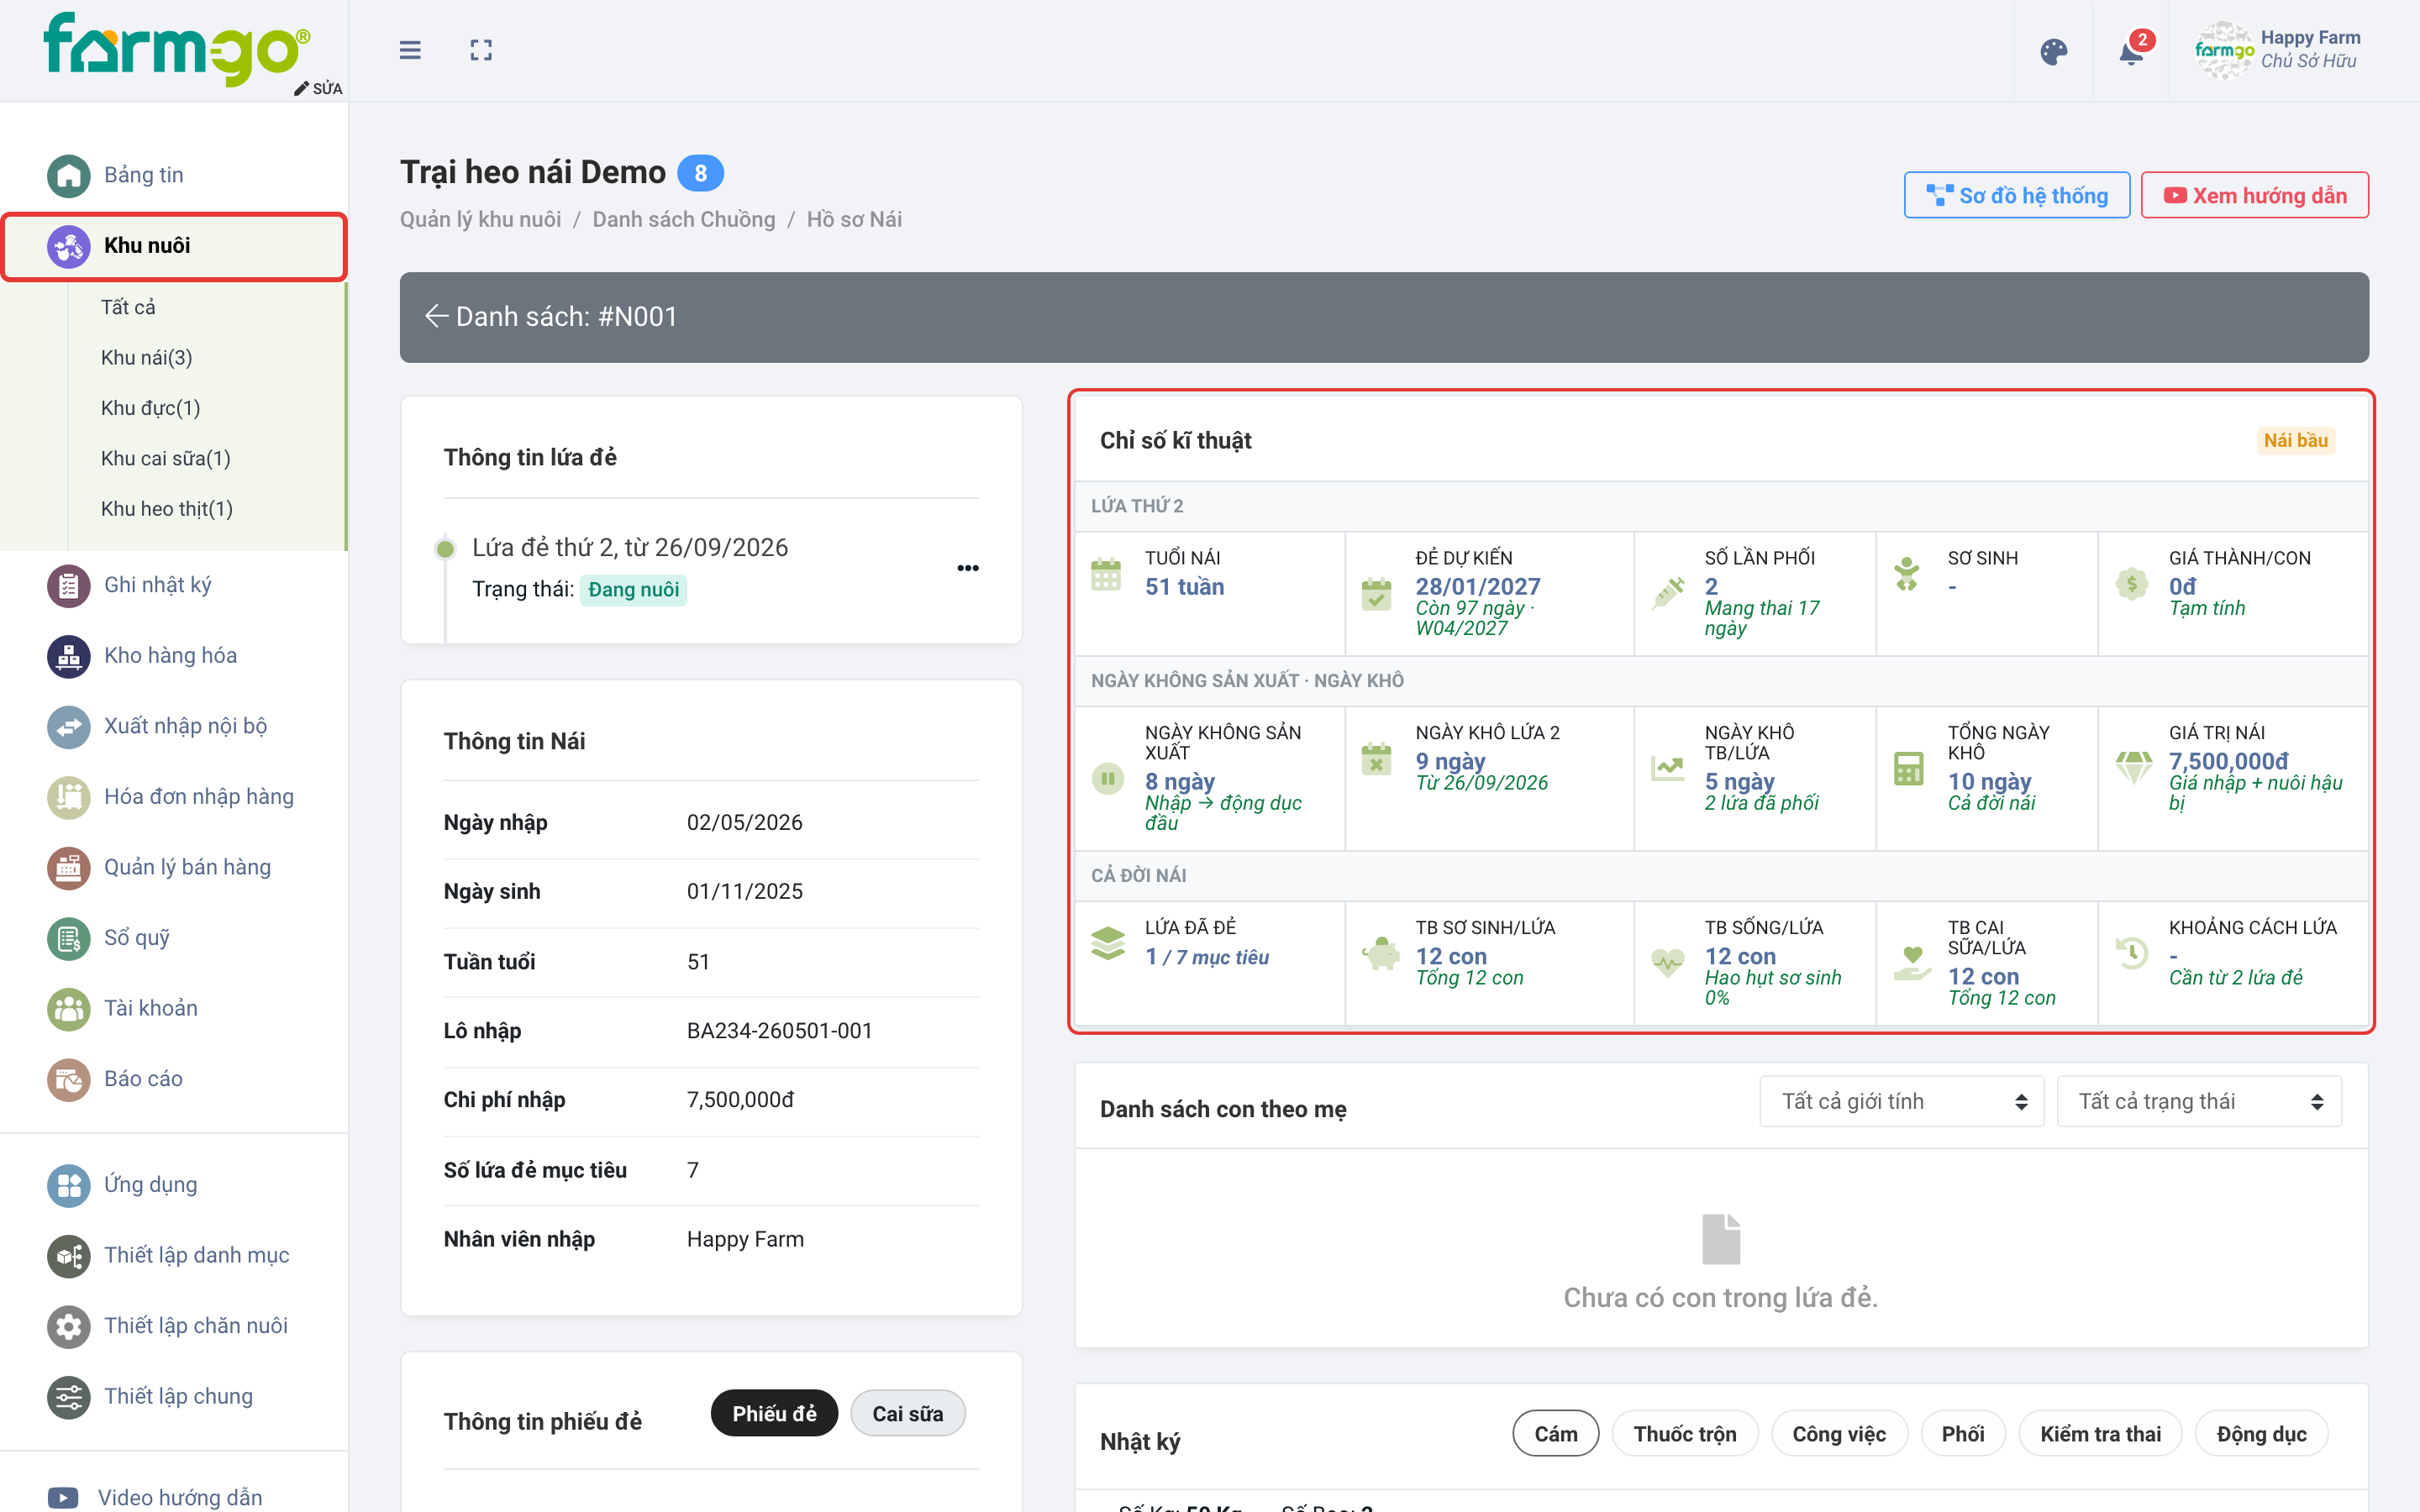Image resolution: width=2420 pixels, height=1512 pixels.
Task: Open the color theme palette icon
Action: pyautogui.click(x=2053, y=52)
